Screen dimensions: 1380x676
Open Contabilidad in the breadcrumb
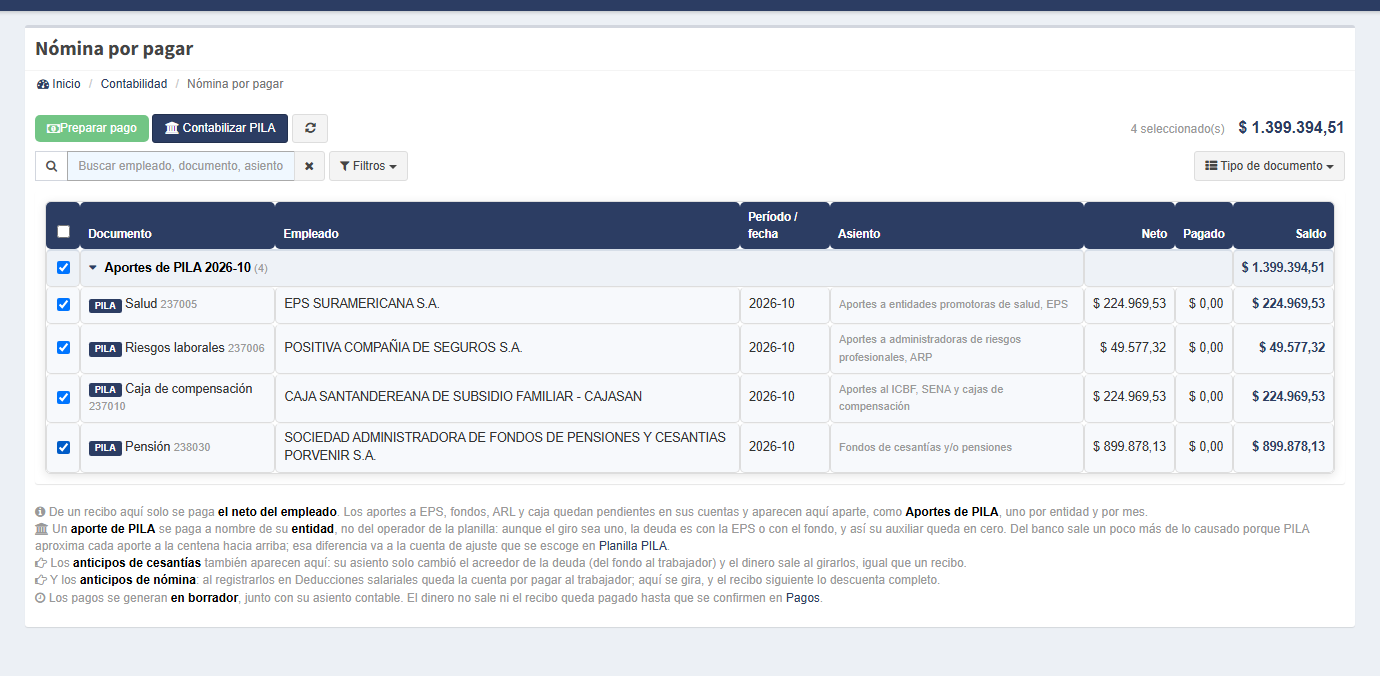pos(134,84)
